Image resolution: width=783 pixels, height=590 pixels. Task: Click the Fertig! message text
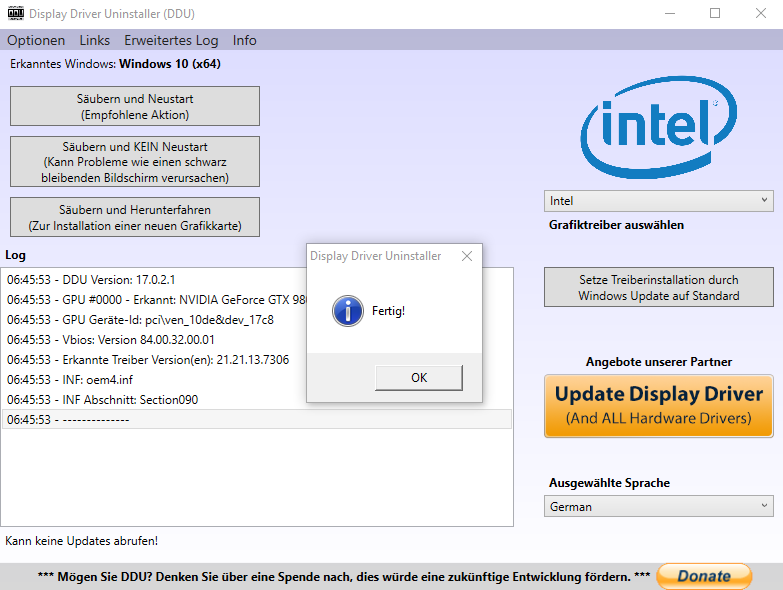point(388,310)
